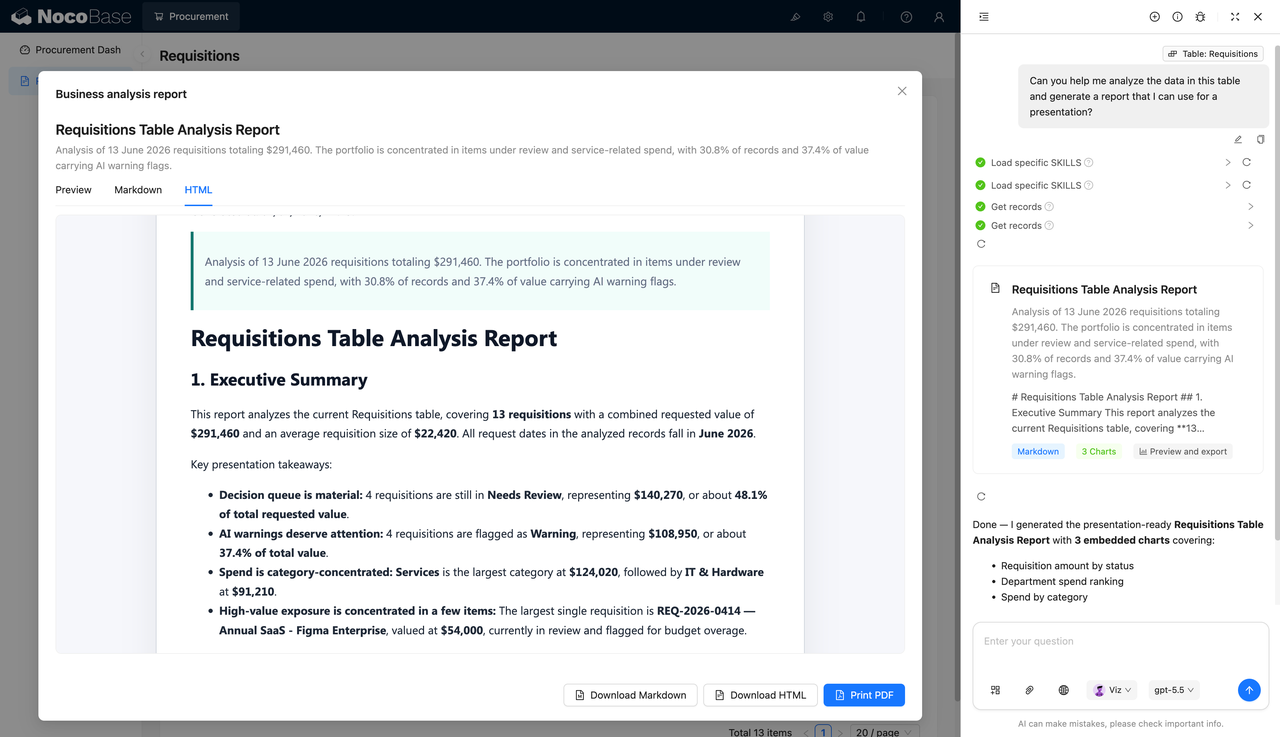
Task: Send the message with the blue arrow button
Action: pyautogui.click(x=1249, y=690)
